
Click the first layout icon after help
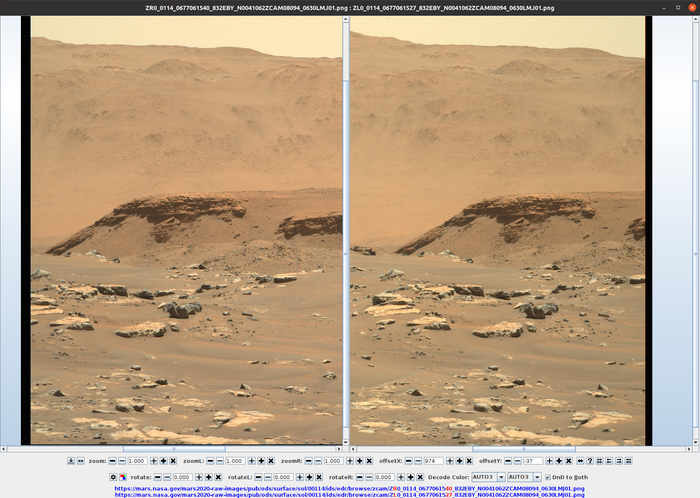600,461
